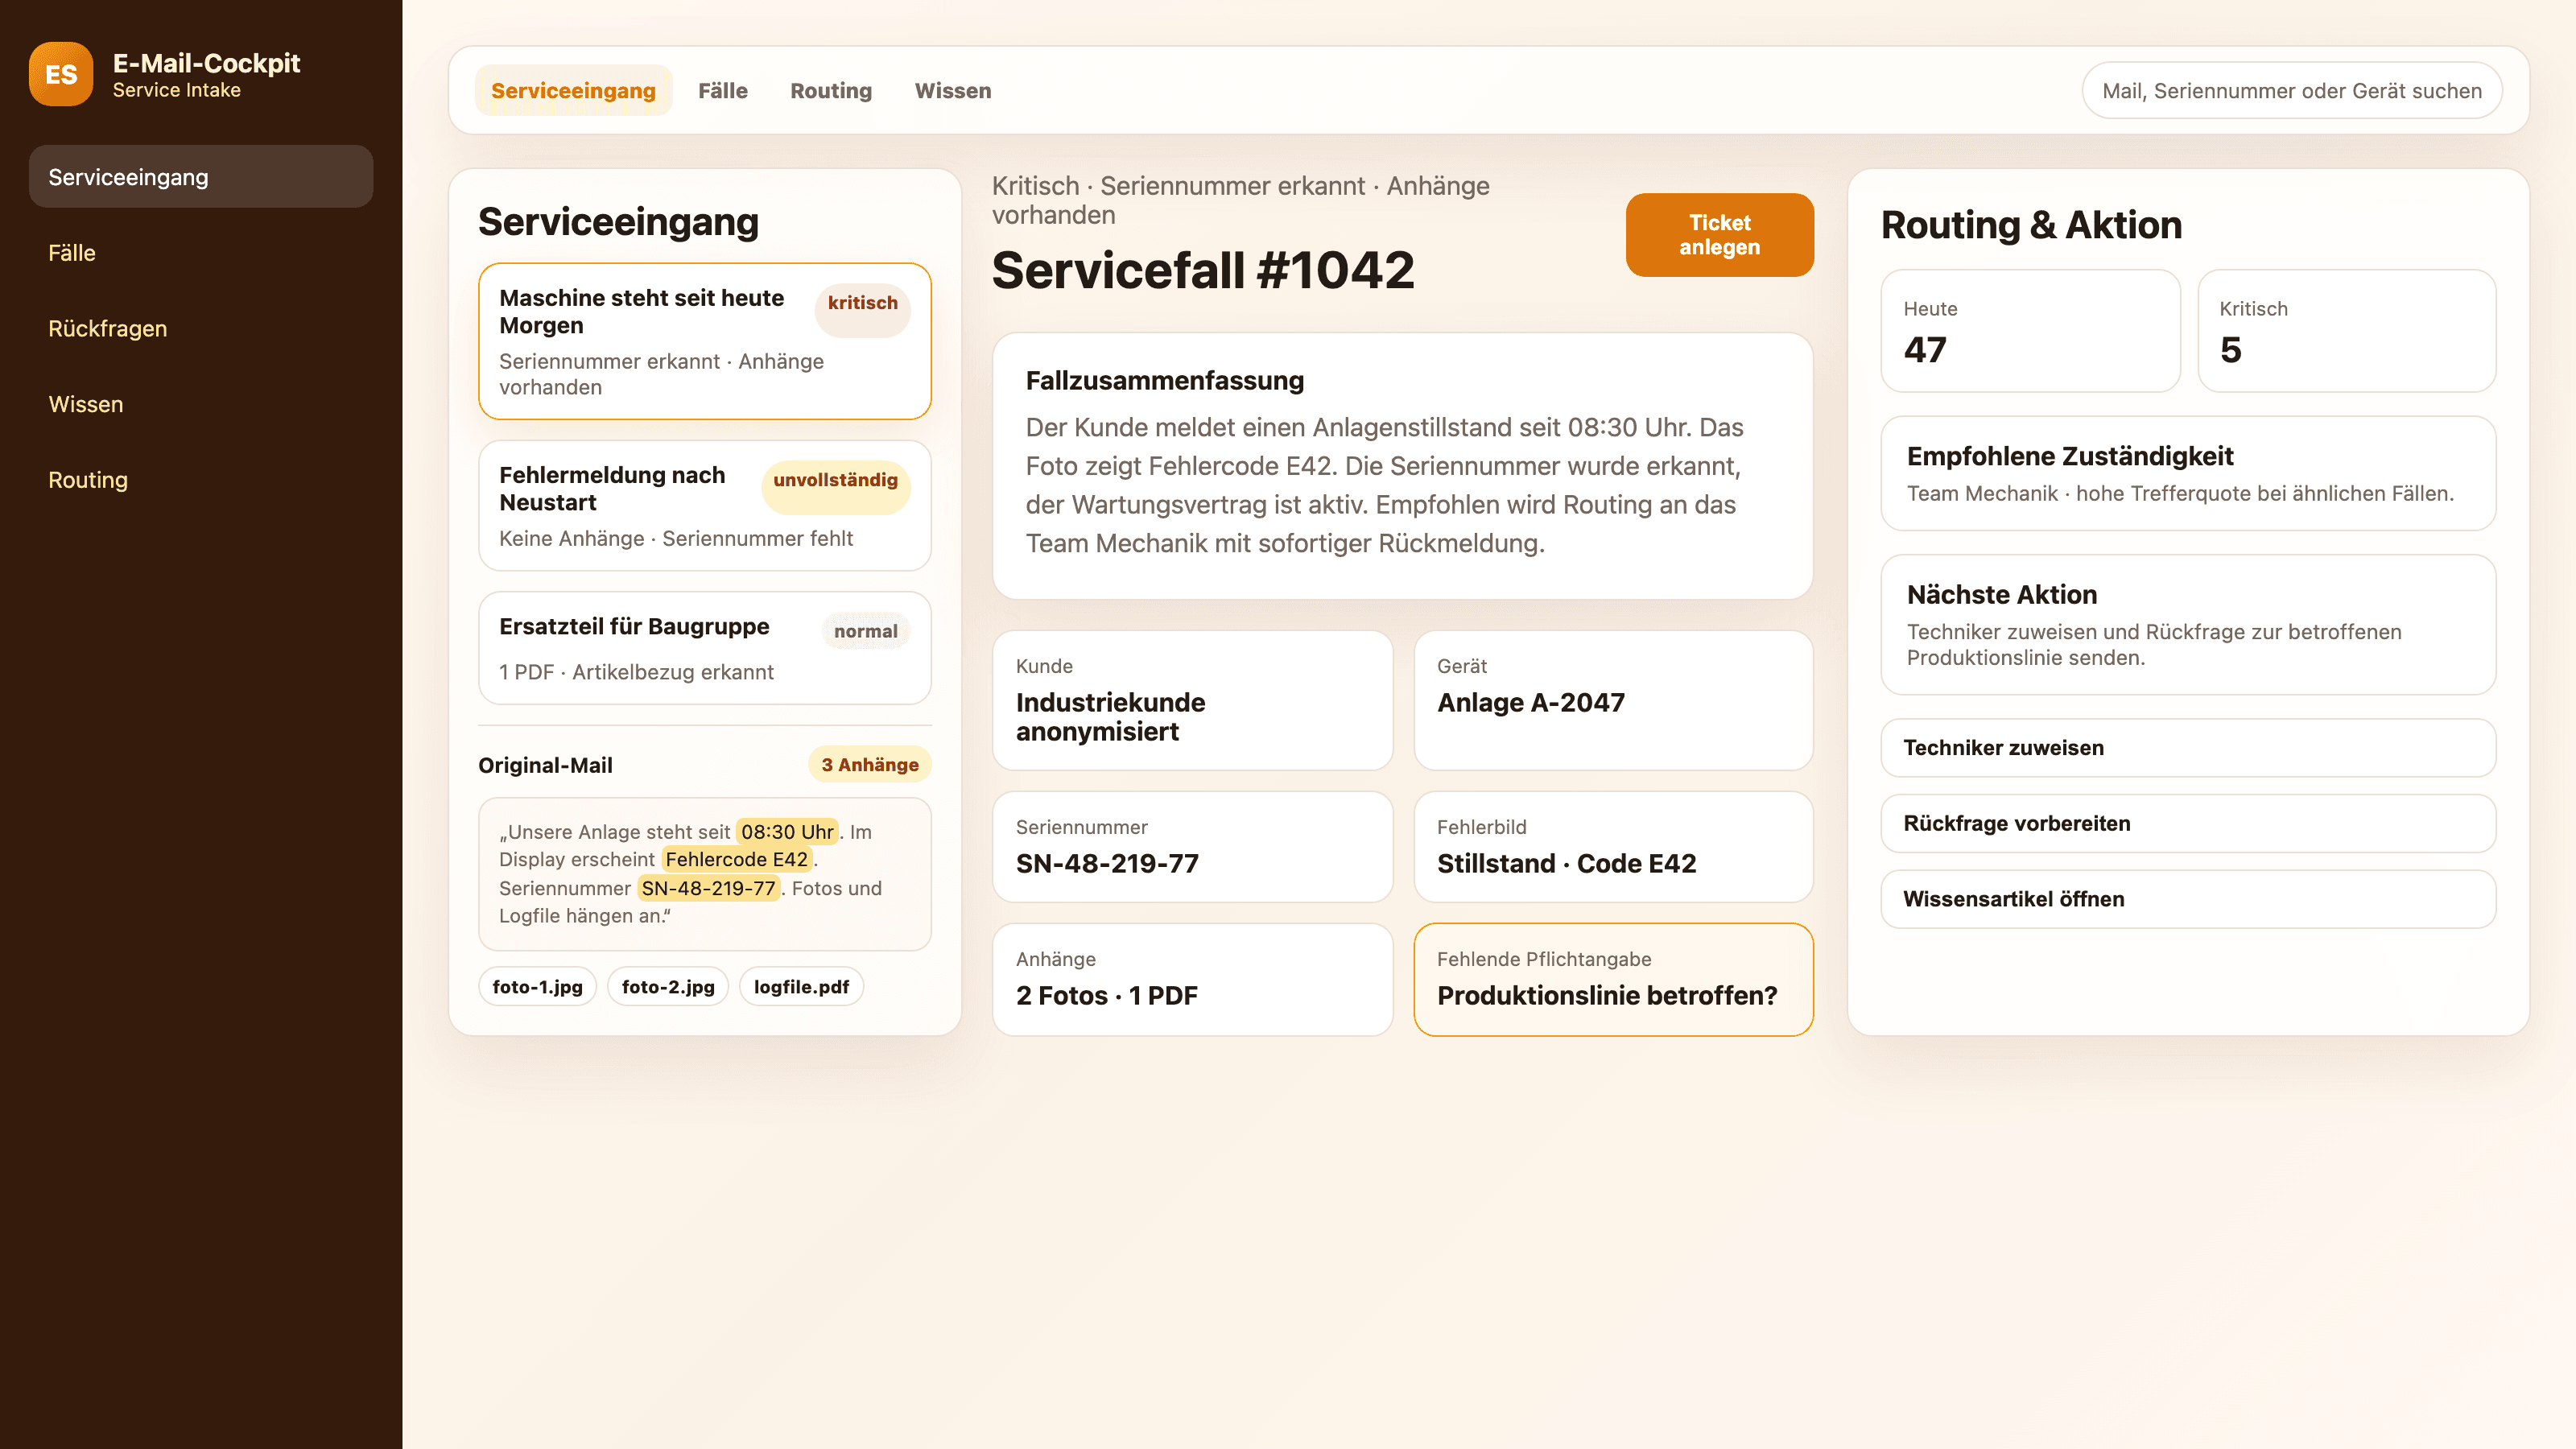Click the Kritisch 5 stat card
2576x1449 pixels.
[2346, 331]
